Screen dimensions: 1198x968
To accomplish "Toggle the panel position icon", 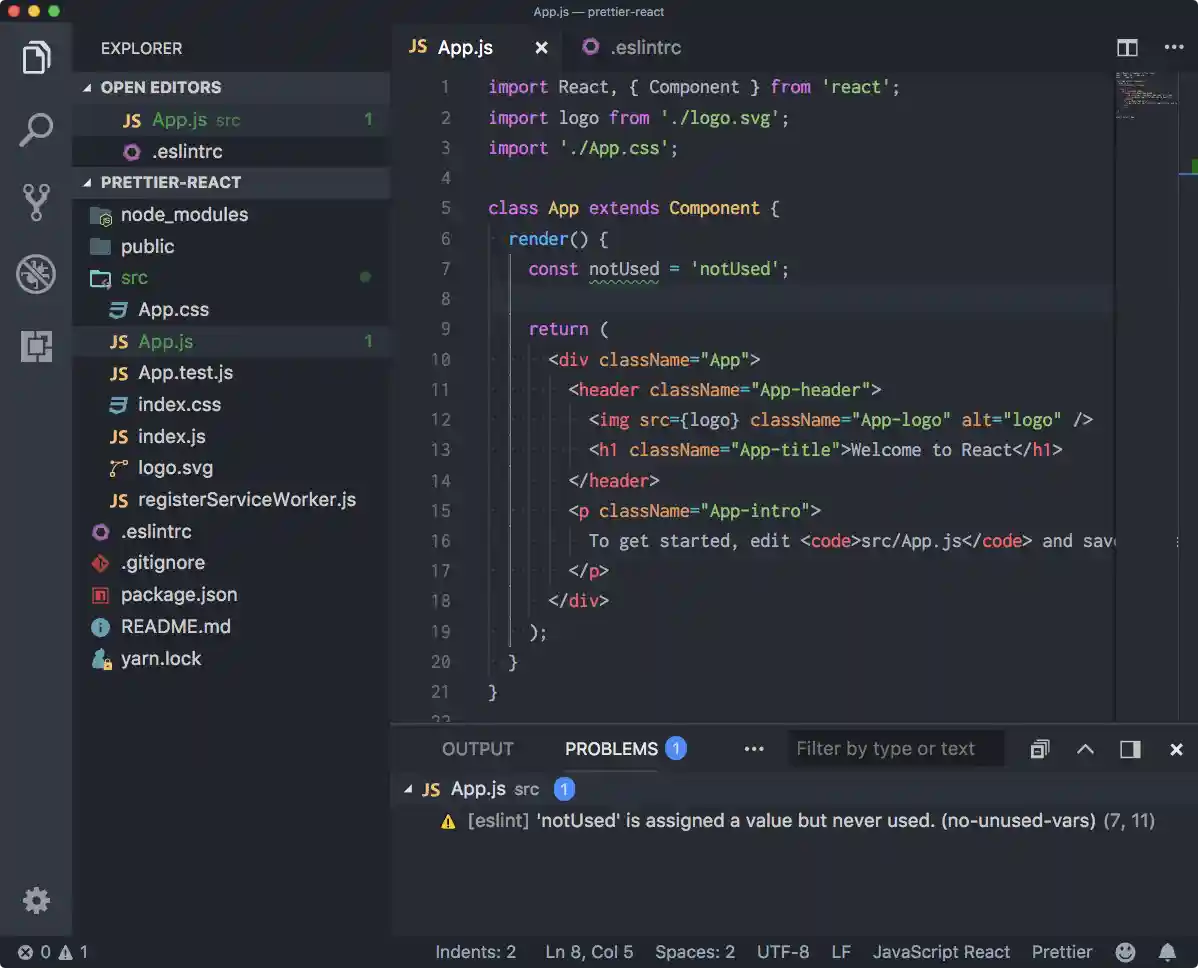I will point(1130,749).
